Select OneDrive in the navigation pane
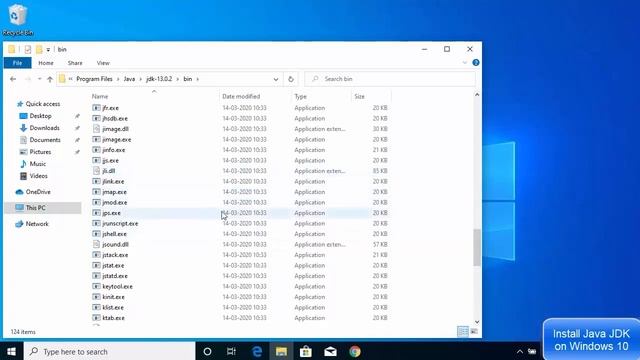Screen dimensions: 640x360 pyautogui.click(x=38, y=192)
